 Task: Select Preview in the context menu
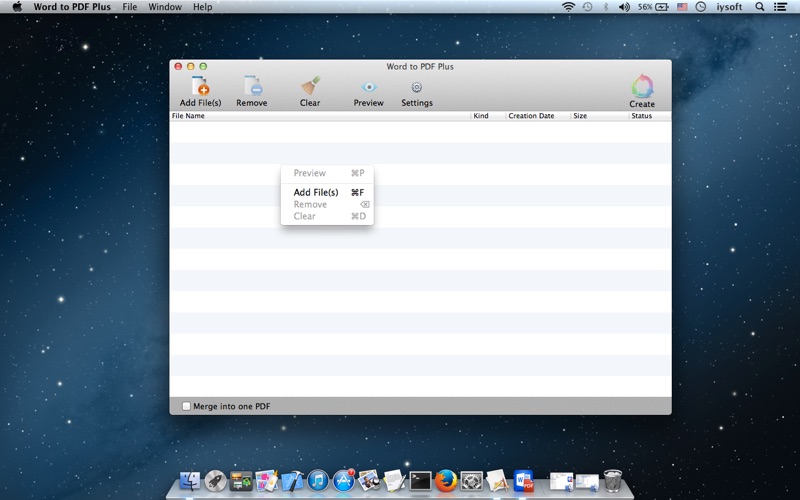tap(327, 173)
